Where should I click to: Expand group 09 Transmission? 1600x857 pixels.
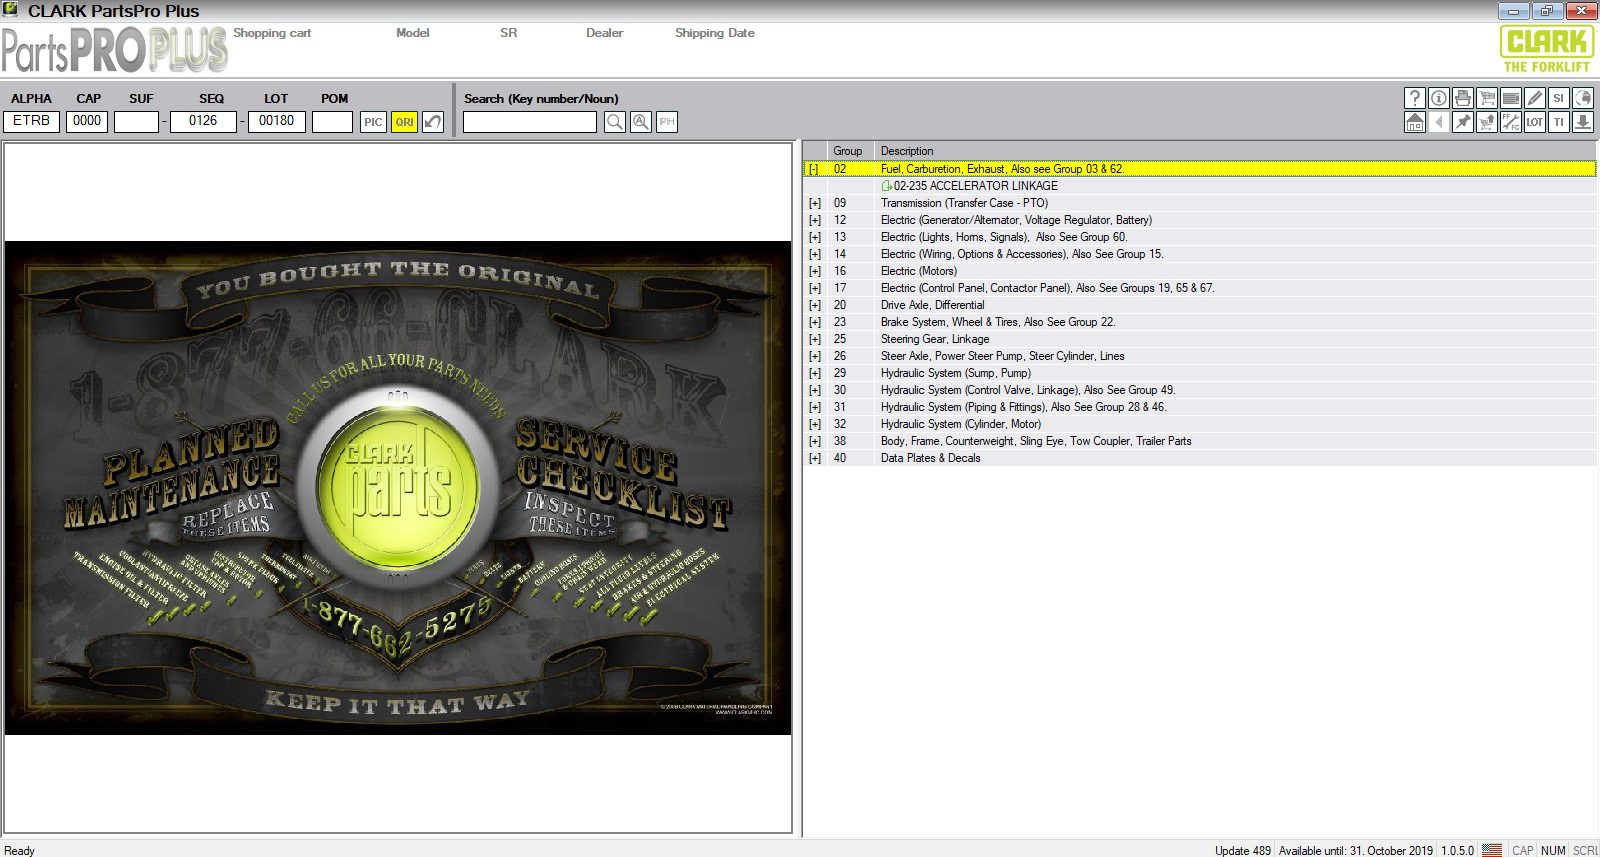[815, 203]
